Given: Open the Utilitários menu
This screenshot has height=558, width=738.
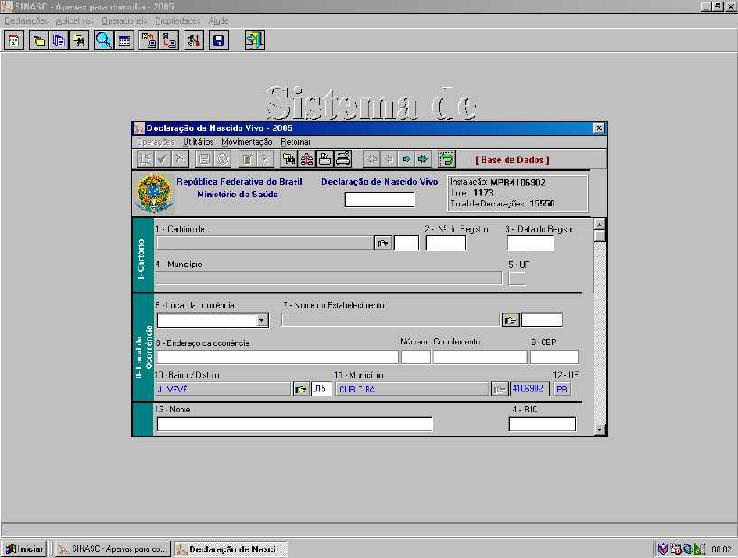Looking at the screenshot, I should 198,142.
